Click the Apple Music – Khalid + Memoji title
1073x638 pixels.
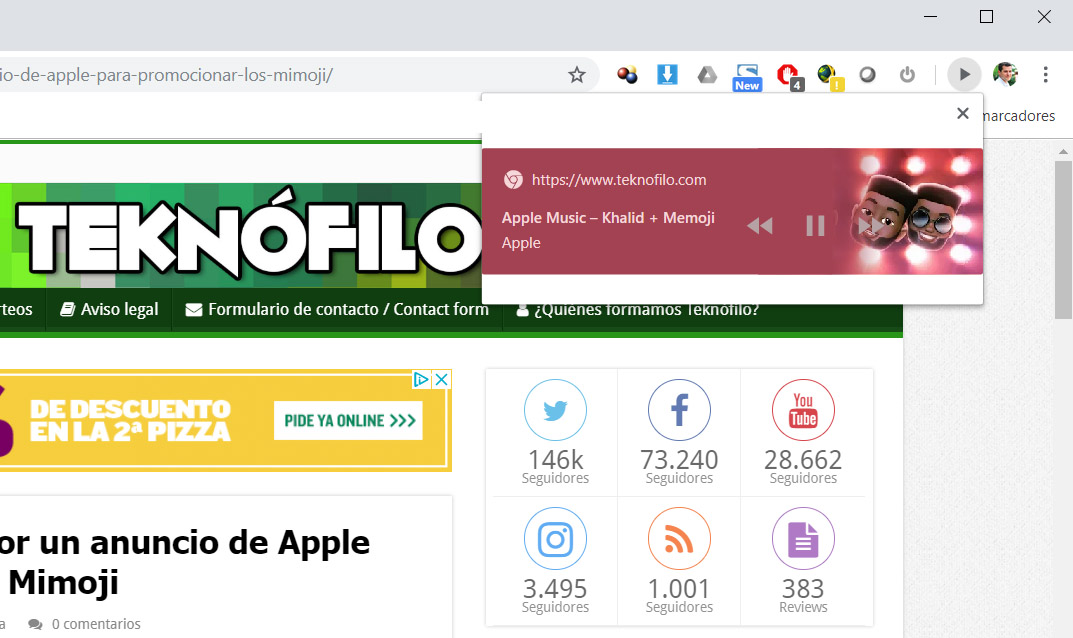pyautogui.click(x=608, y=218)
